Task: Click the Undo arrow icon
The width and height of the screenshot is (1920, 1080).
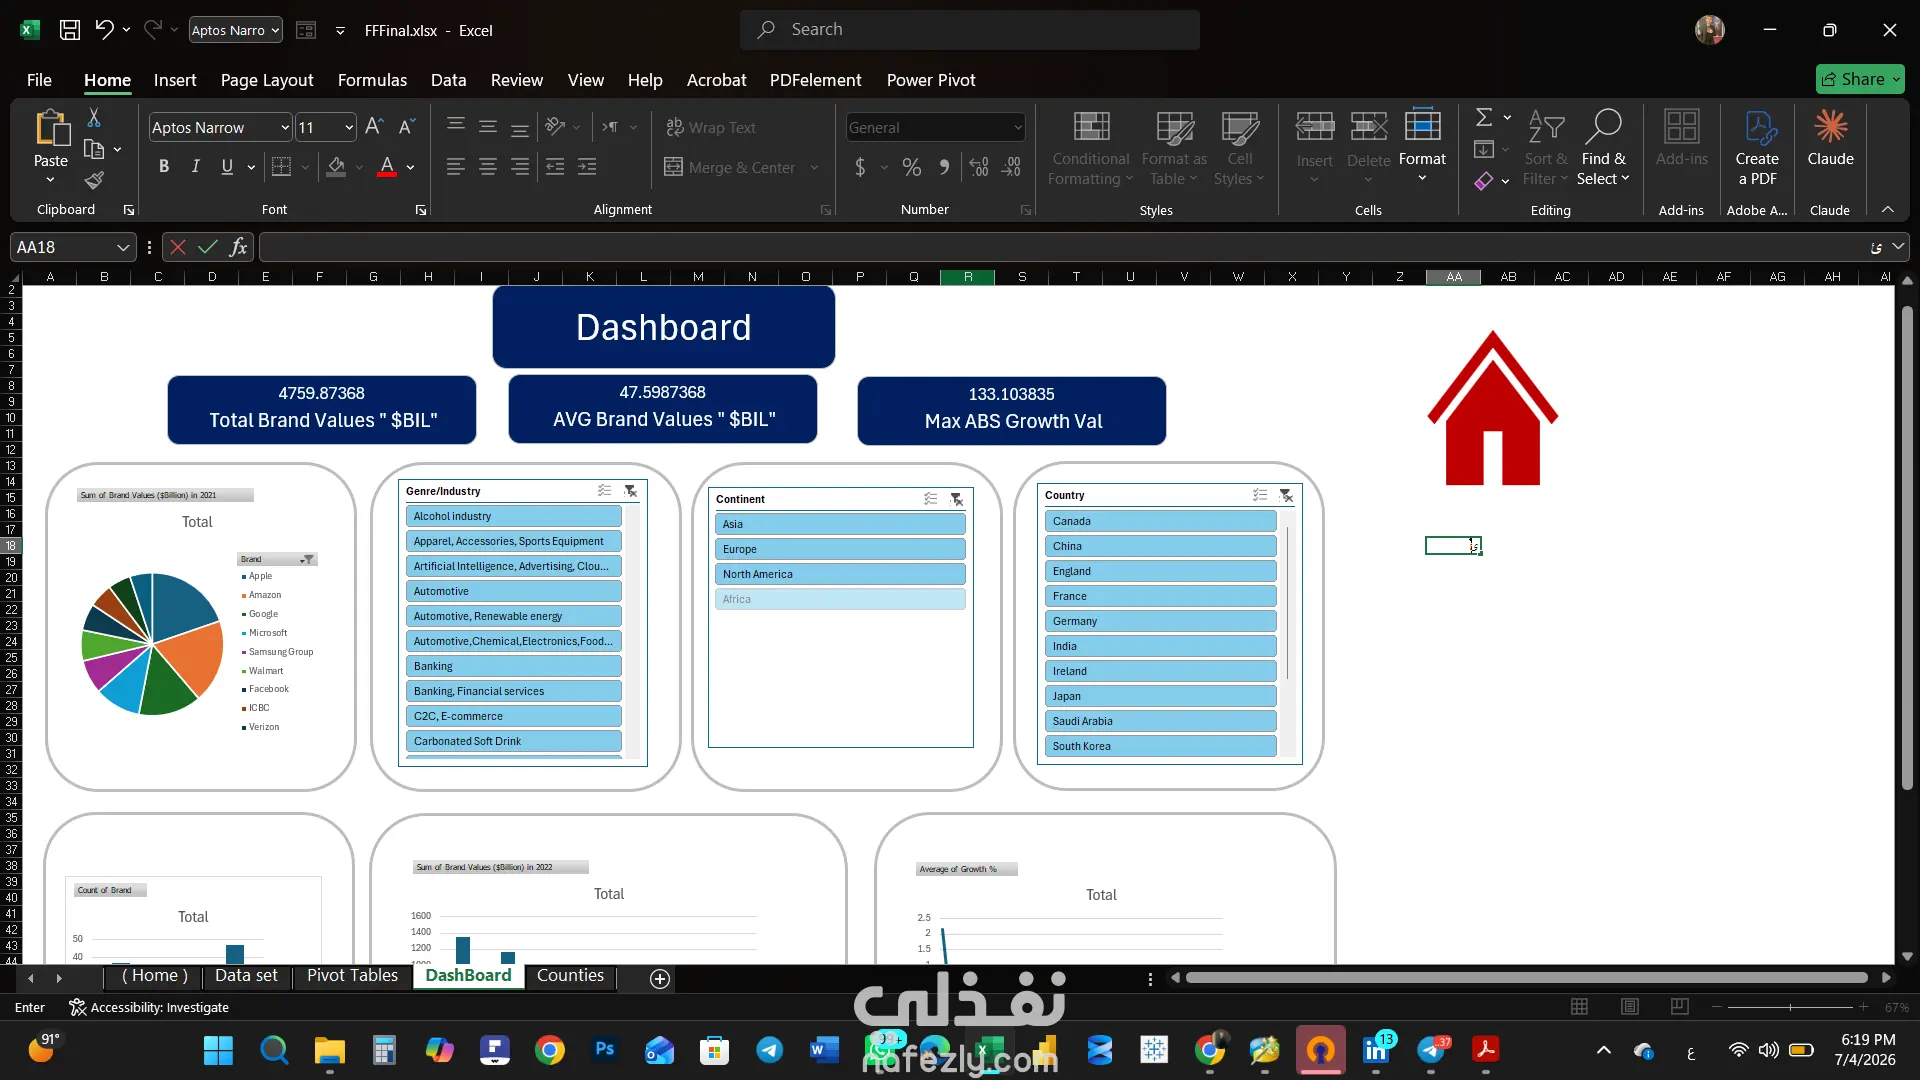Action: click(104, 30)
